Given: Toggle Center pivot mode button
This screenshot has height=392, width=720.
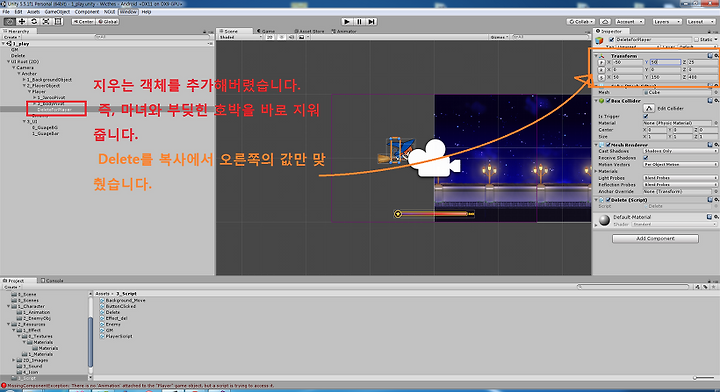Looking at the screenshot, I should [x=83, y=22].
